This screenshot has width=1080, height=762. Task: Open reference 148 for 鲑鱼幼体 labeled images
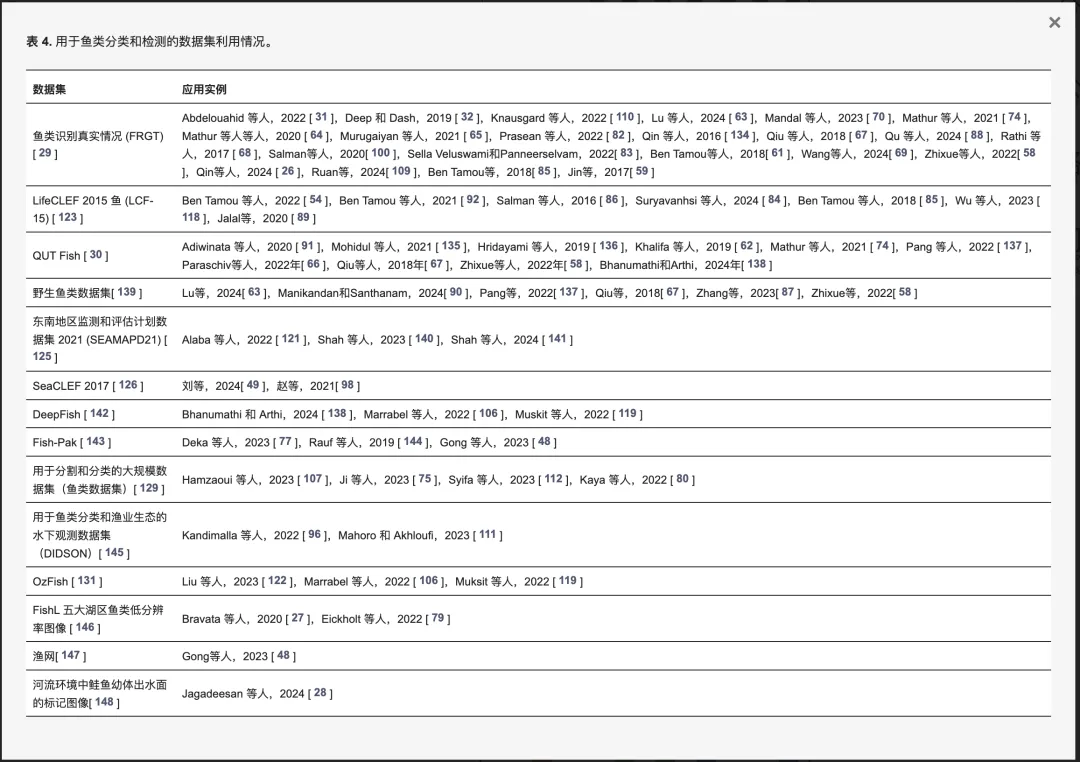click(104, 702)
